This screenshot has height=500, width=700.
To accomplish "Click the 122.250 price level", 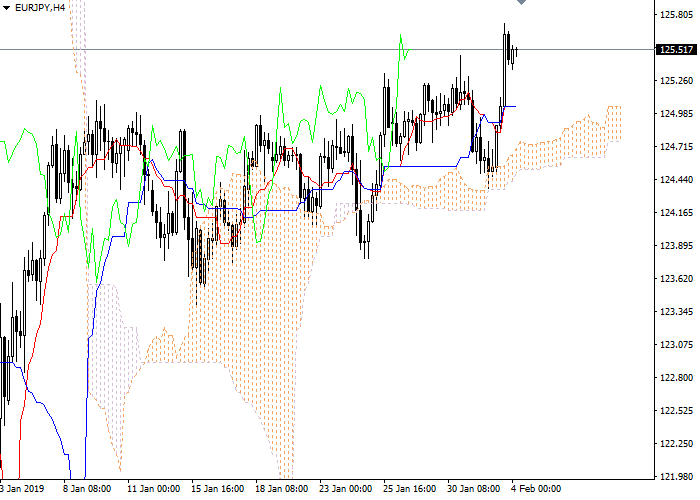I will click(676, 444).
